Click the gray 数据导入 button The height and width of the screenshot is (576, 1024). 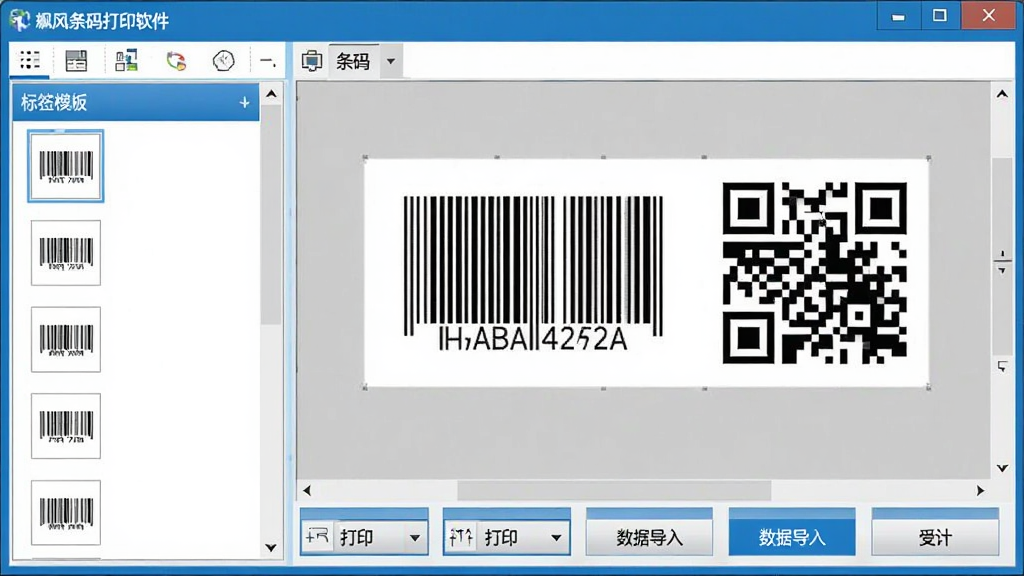point(649,532)
